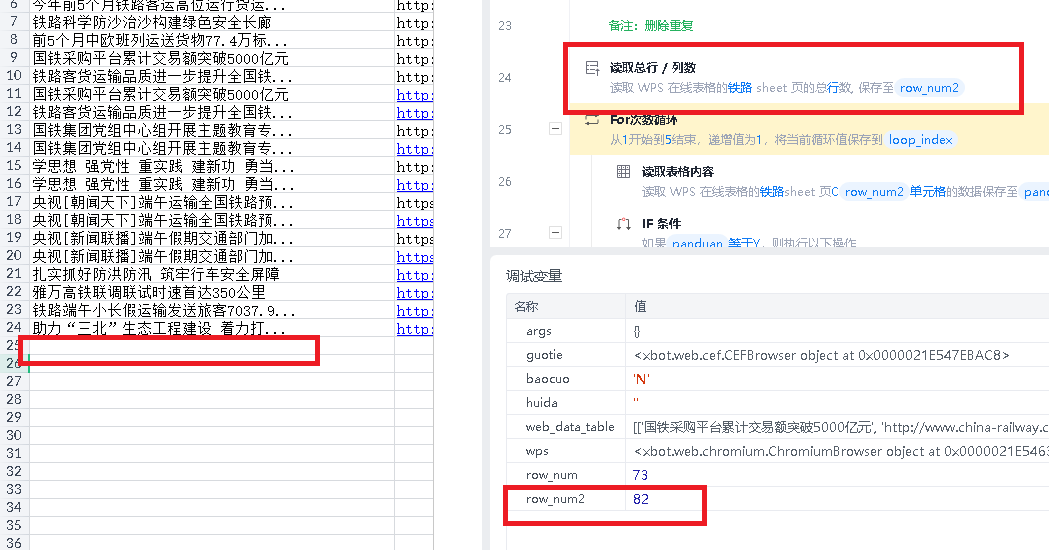This screenshot has height=550, width=1049.
Task: Open the blue hyperlink in spreadsheet row 11
Action: (x=414, y=95)
